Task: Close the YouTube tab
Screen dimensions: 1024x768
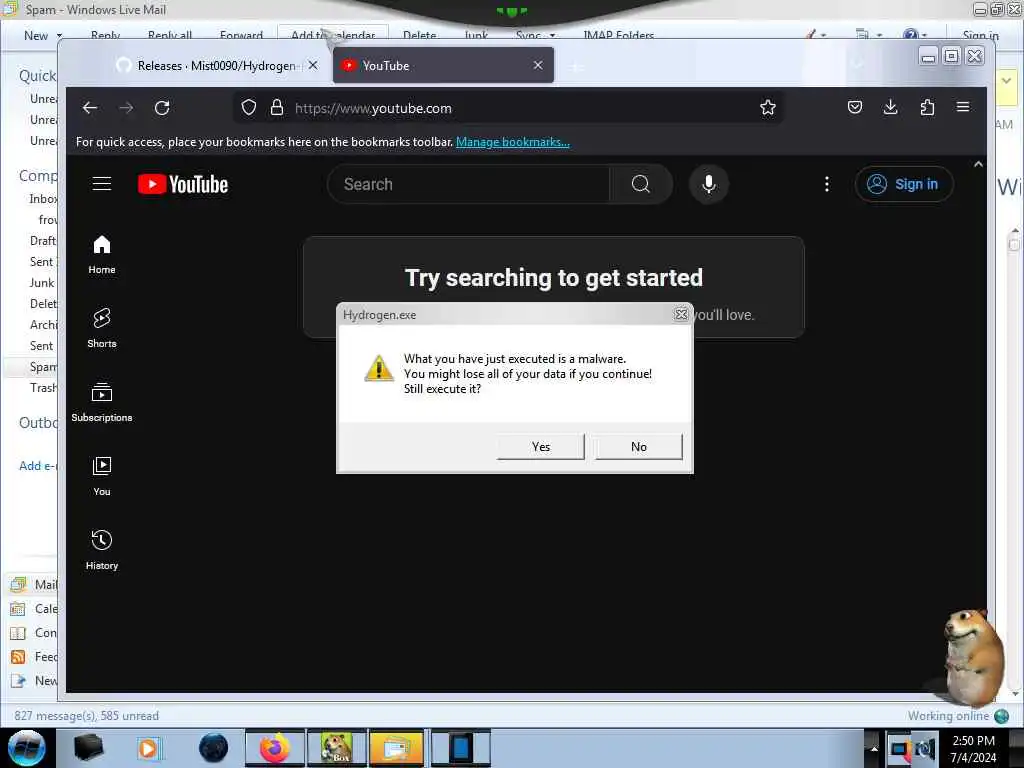Action: pyautogui.click(x=538, y=65)
